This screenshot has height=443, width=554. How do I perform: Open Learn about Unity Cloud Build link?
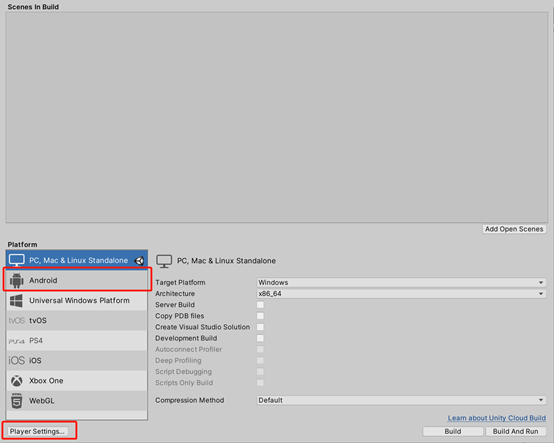pos(496,418)
